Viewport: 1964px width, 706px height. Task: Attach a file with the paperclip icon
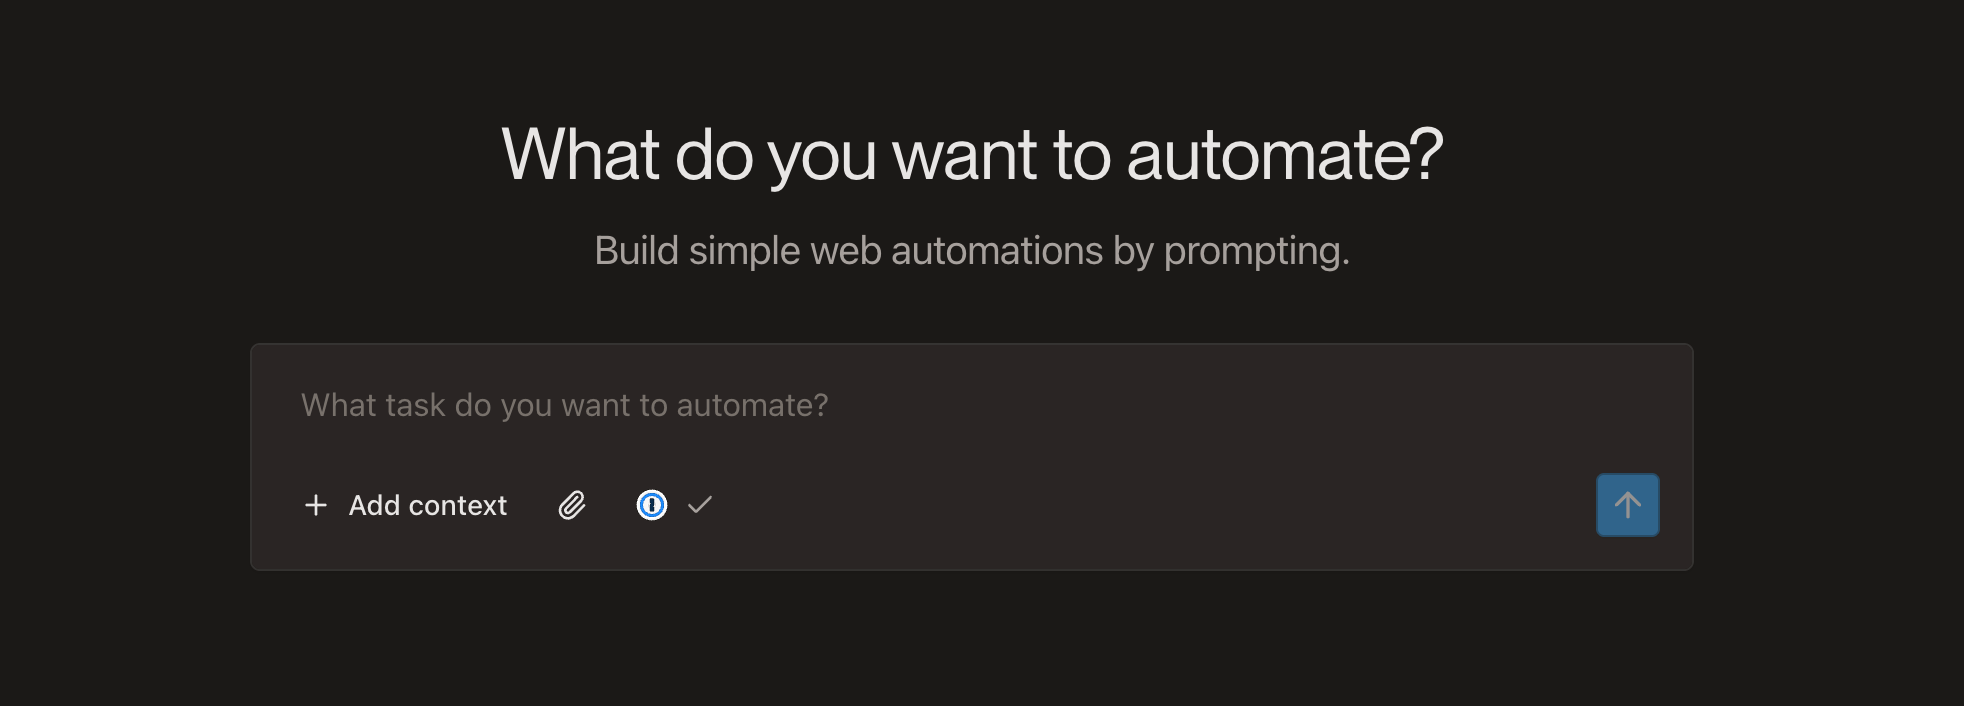pos(571,505)
